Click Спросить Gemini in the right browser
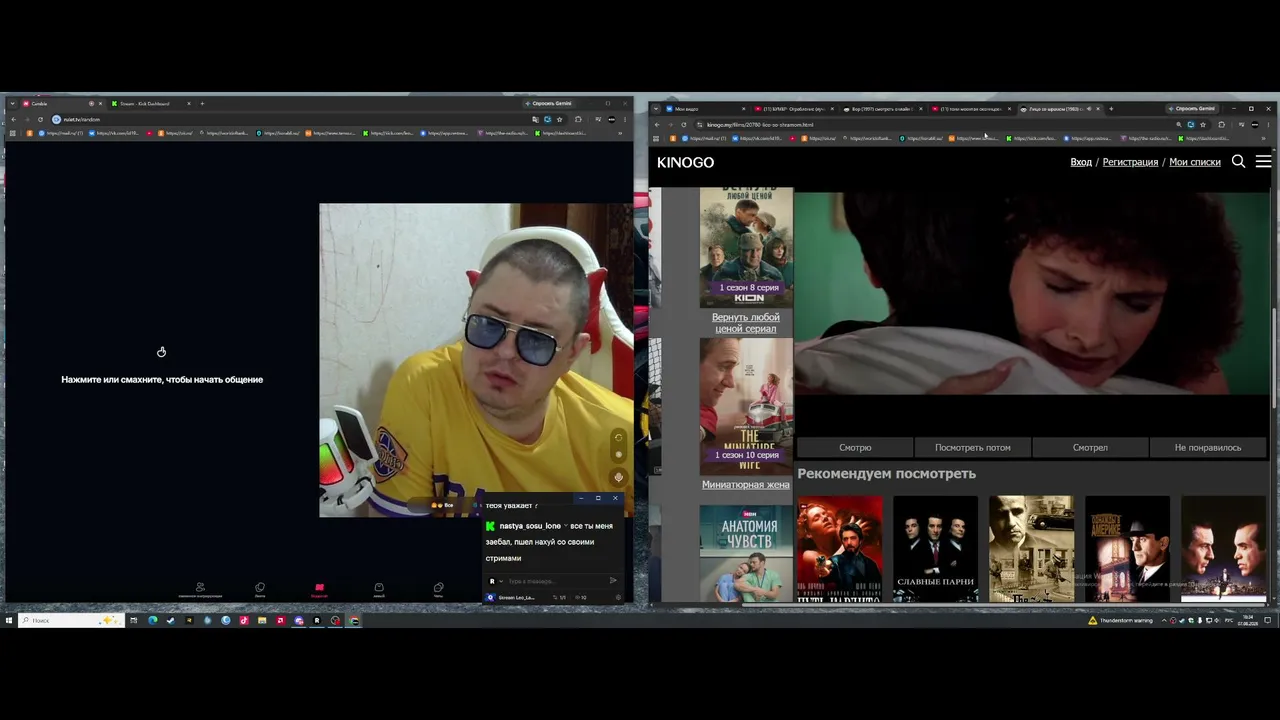1280x720 pixels. tap(1191, 109)
